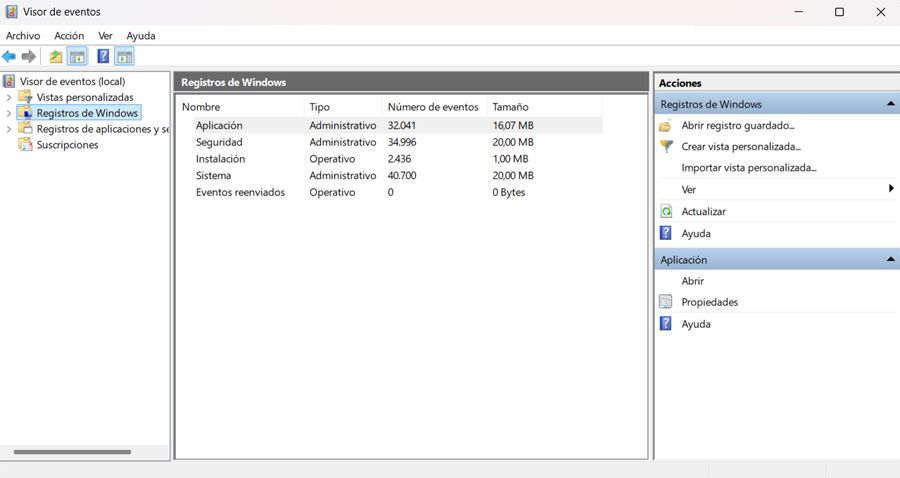Click the Vistas personalizadas folder icon
This screenshot has height=478, width=900.
click(x=25, y=96)
